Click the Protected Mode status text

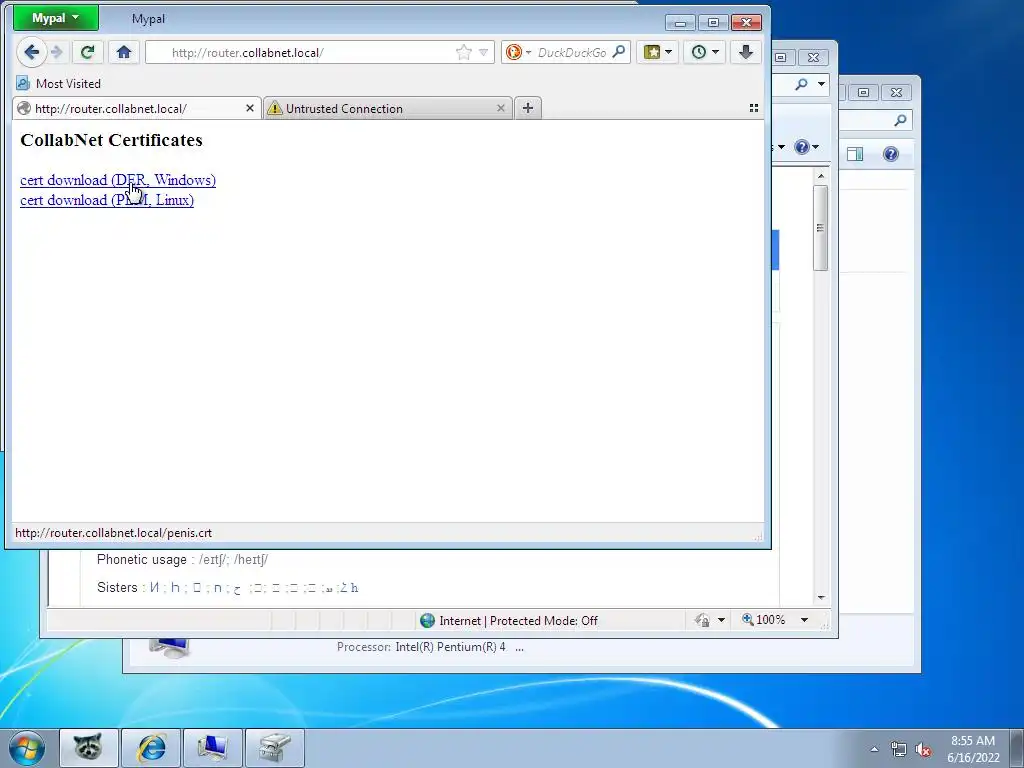click(x=543, y=620)
